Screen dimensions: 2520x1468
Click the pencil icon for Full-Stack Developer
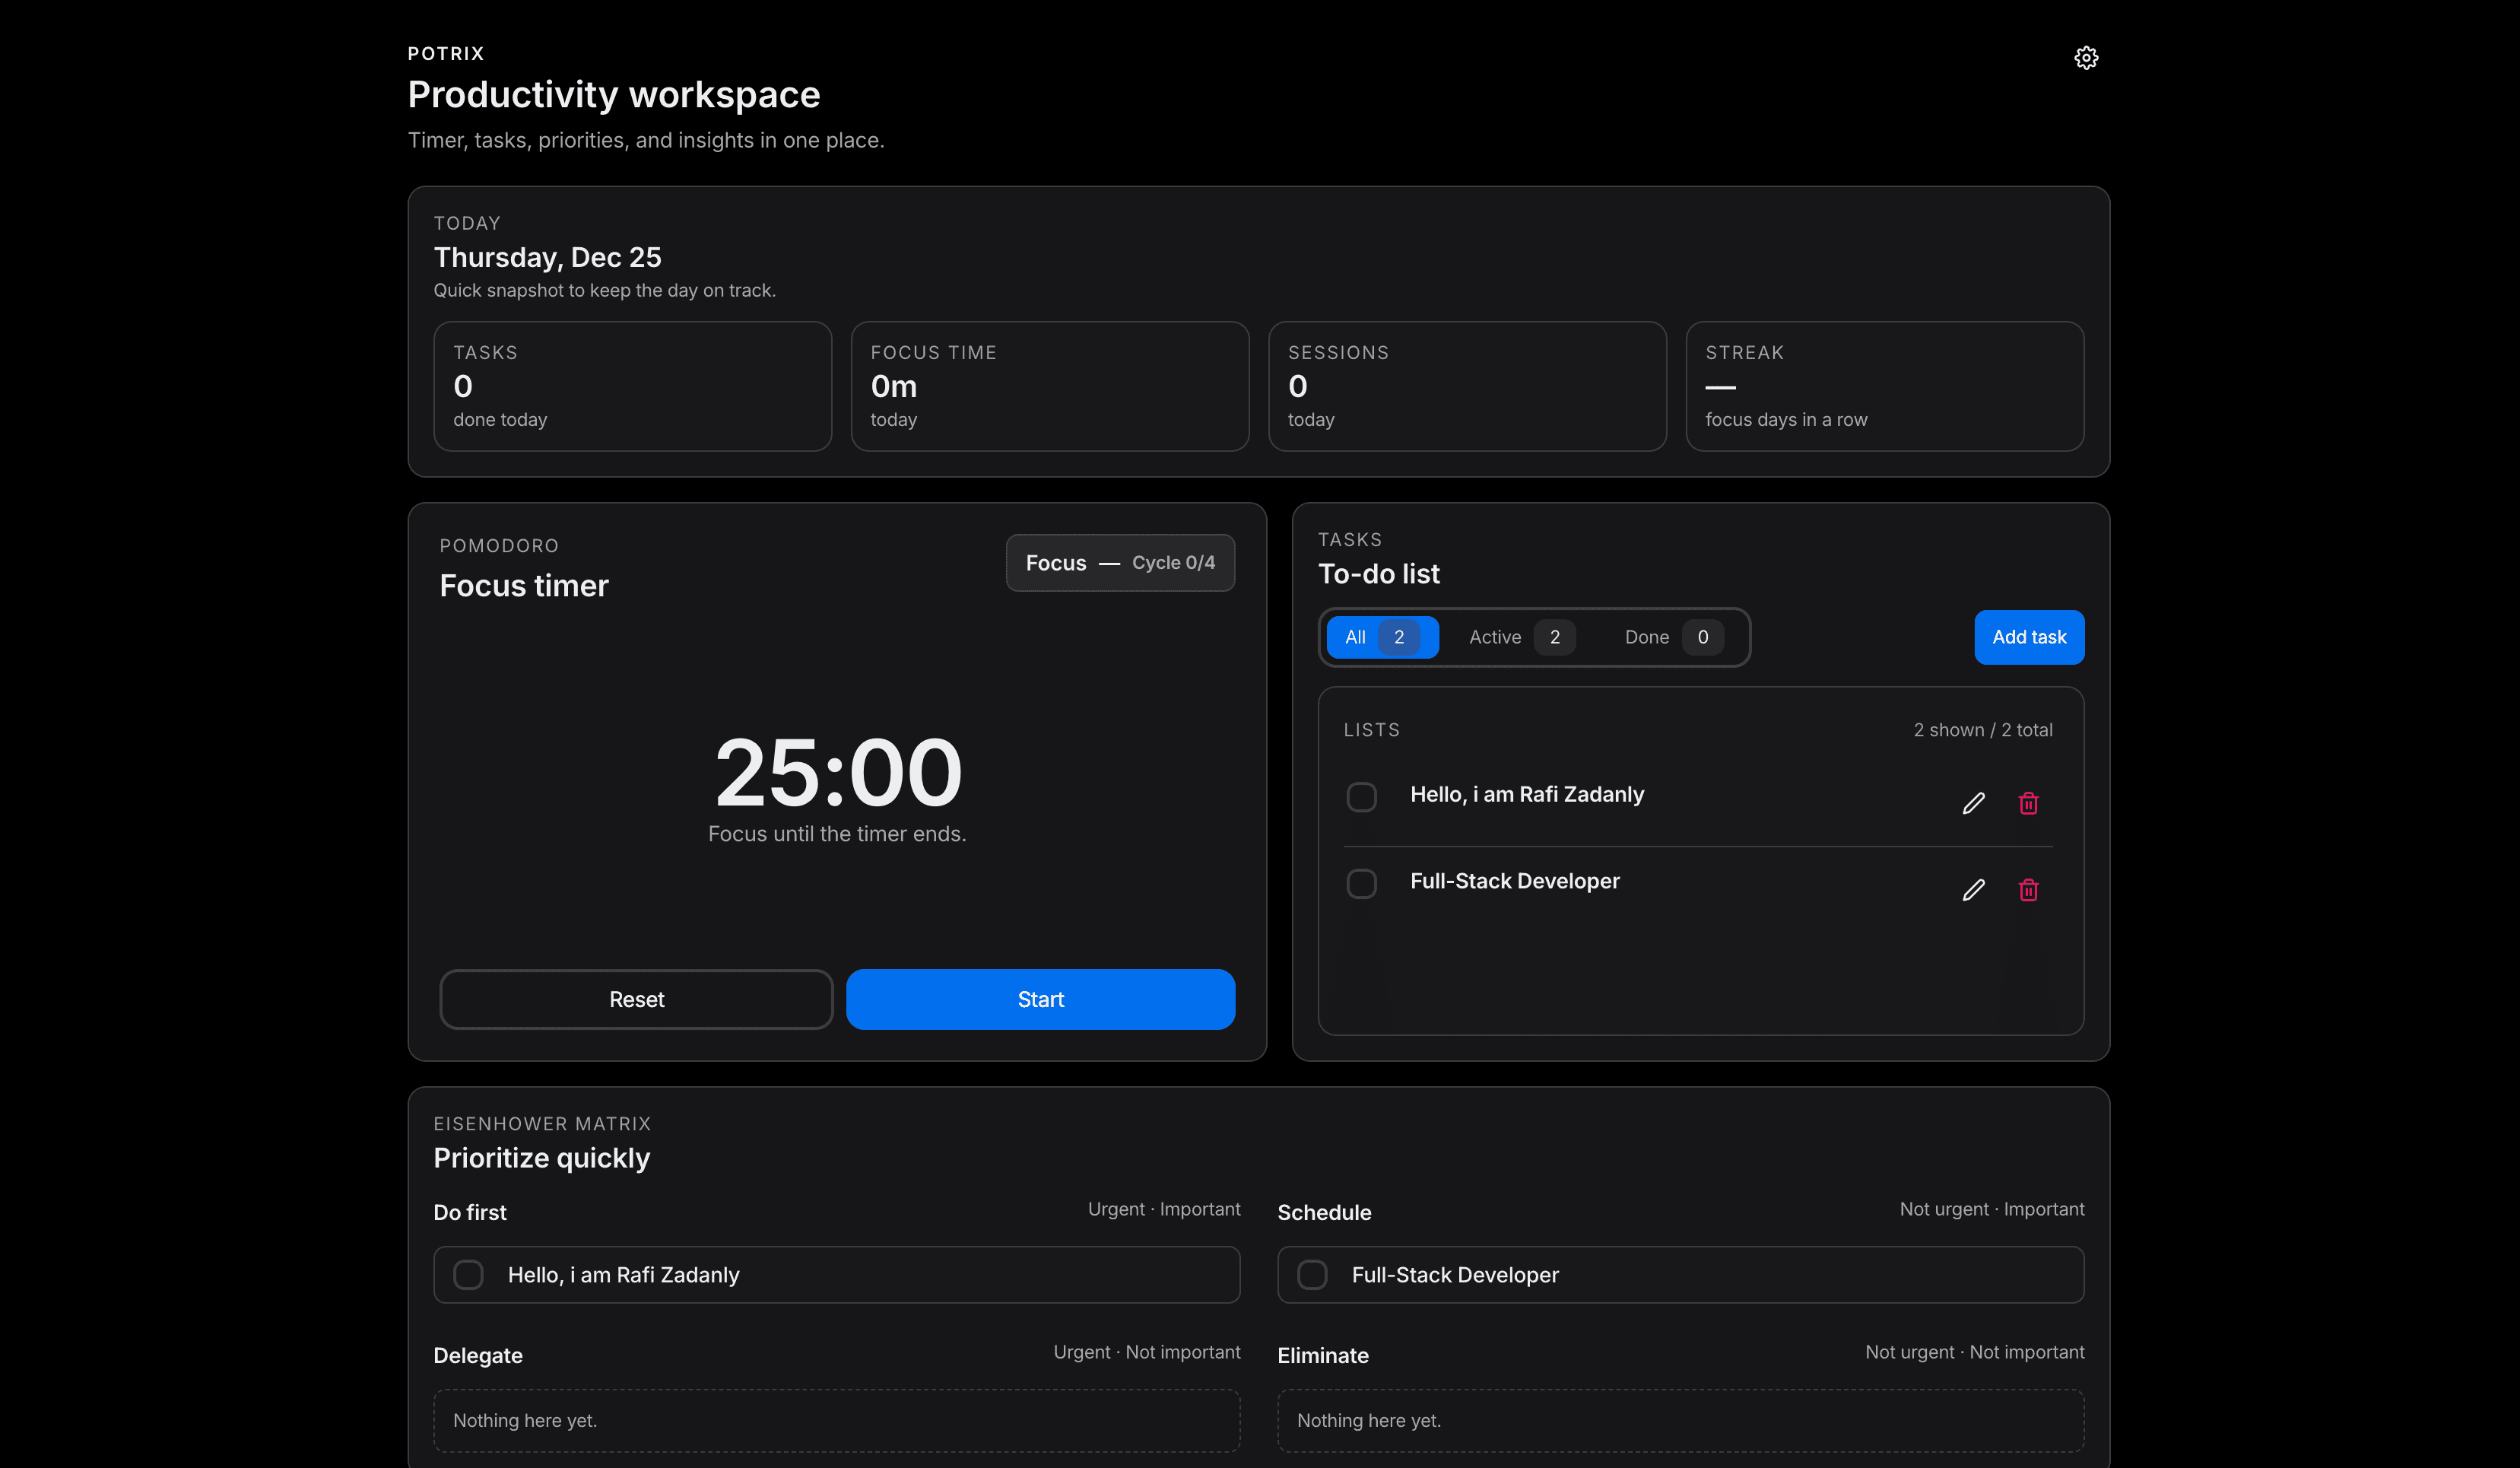(1973, 890)
